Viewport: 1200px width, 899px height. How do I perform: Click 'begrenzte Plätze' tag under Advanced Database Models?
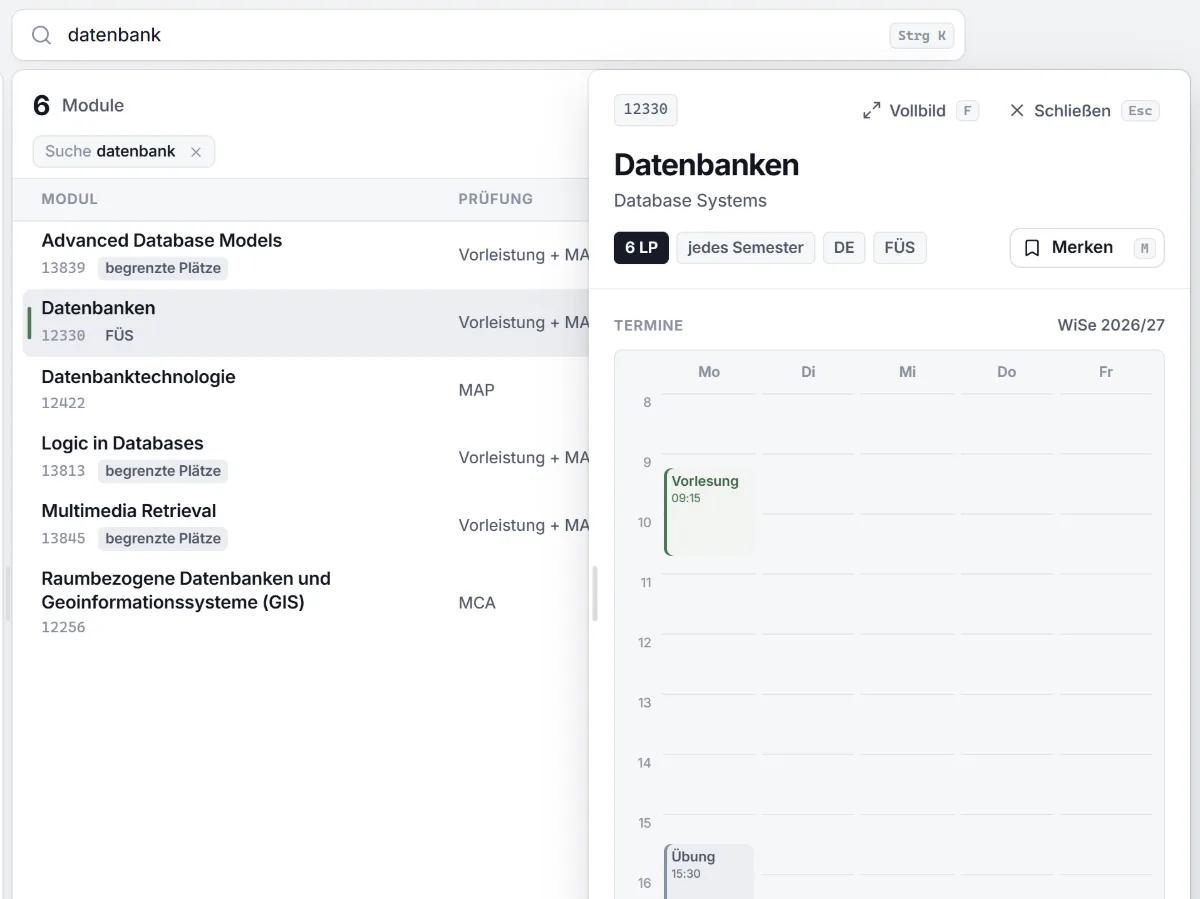pyautogui.click(x=163, y=268)
